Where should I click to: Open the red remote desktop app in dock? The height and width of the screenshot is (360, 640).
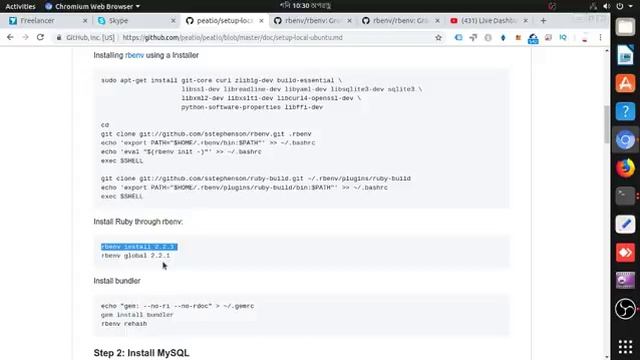pyautogui.click(x=625, y=253)
